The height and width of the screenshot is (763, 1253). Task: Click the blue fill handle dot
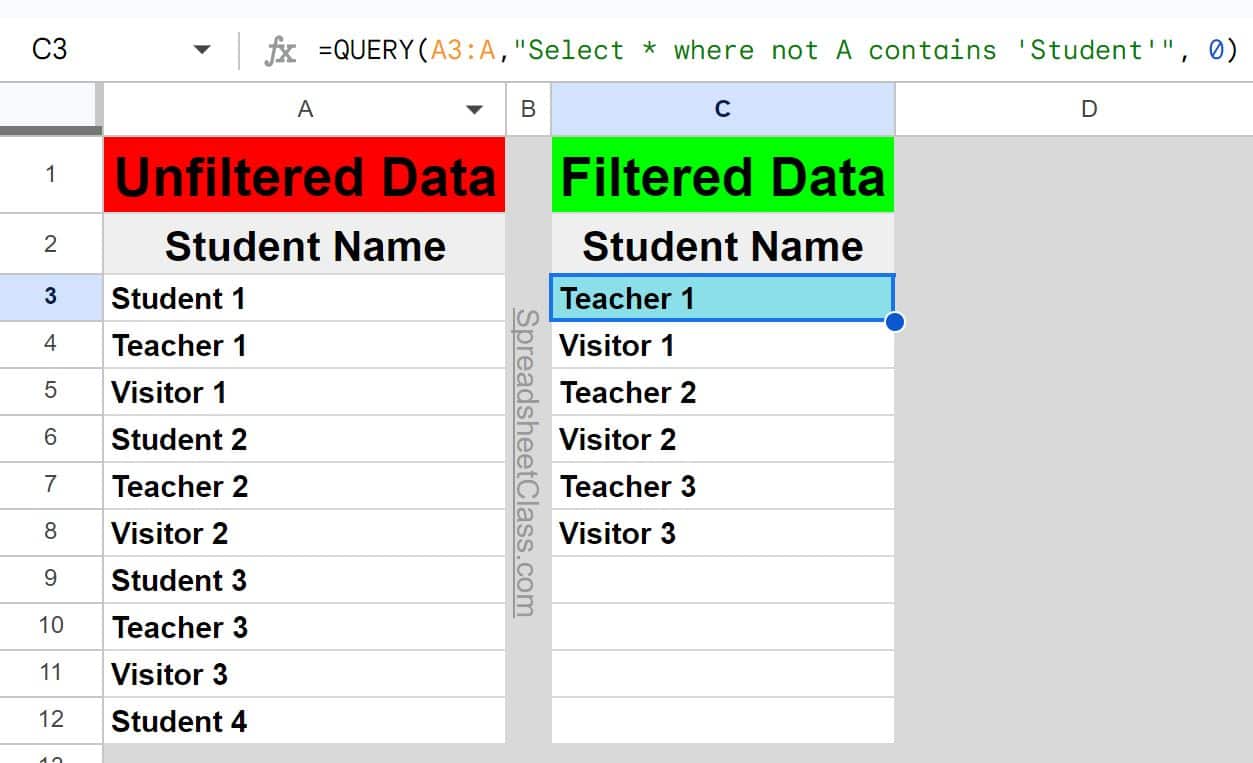(x=894, y=322)
